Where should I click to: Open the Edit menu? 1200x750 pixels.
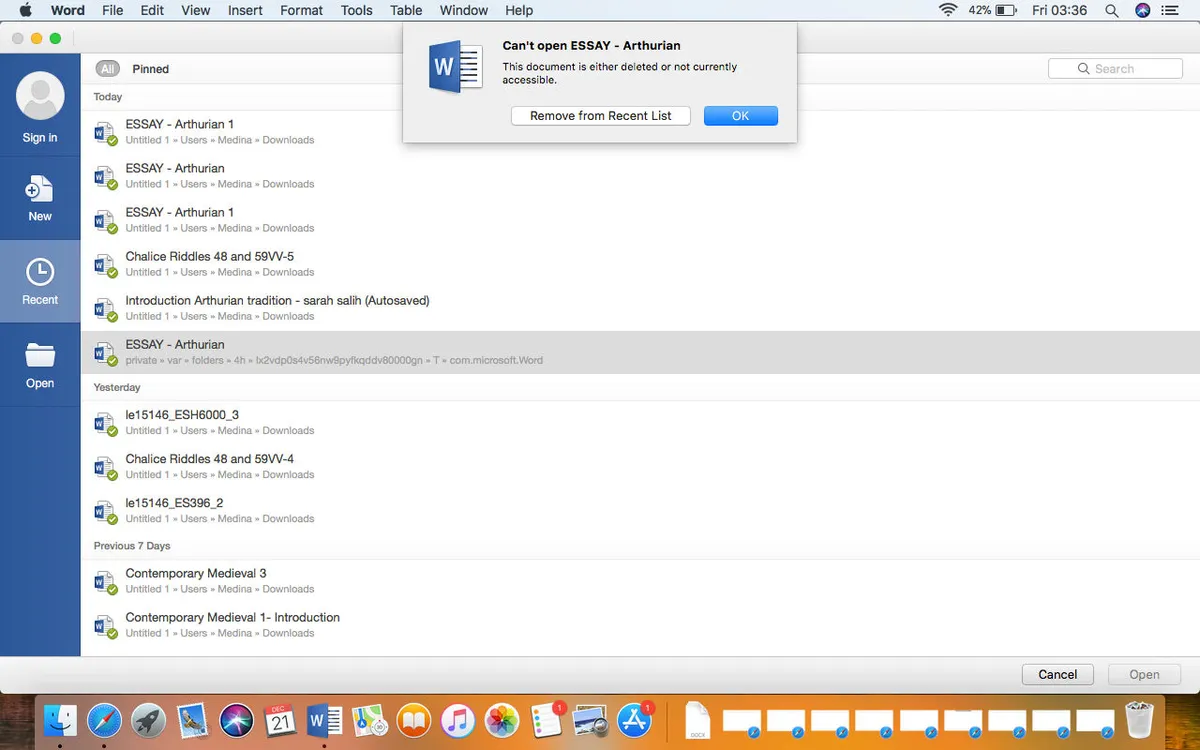click(152, 10)
